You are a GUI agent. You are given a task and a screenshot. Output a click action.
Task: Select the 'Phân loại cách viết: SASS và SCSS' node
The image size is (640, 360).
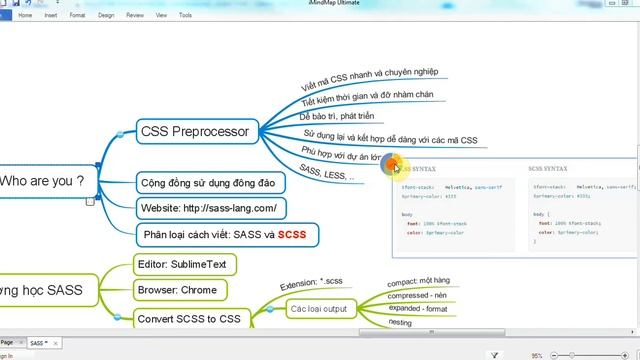pos(227,235)
